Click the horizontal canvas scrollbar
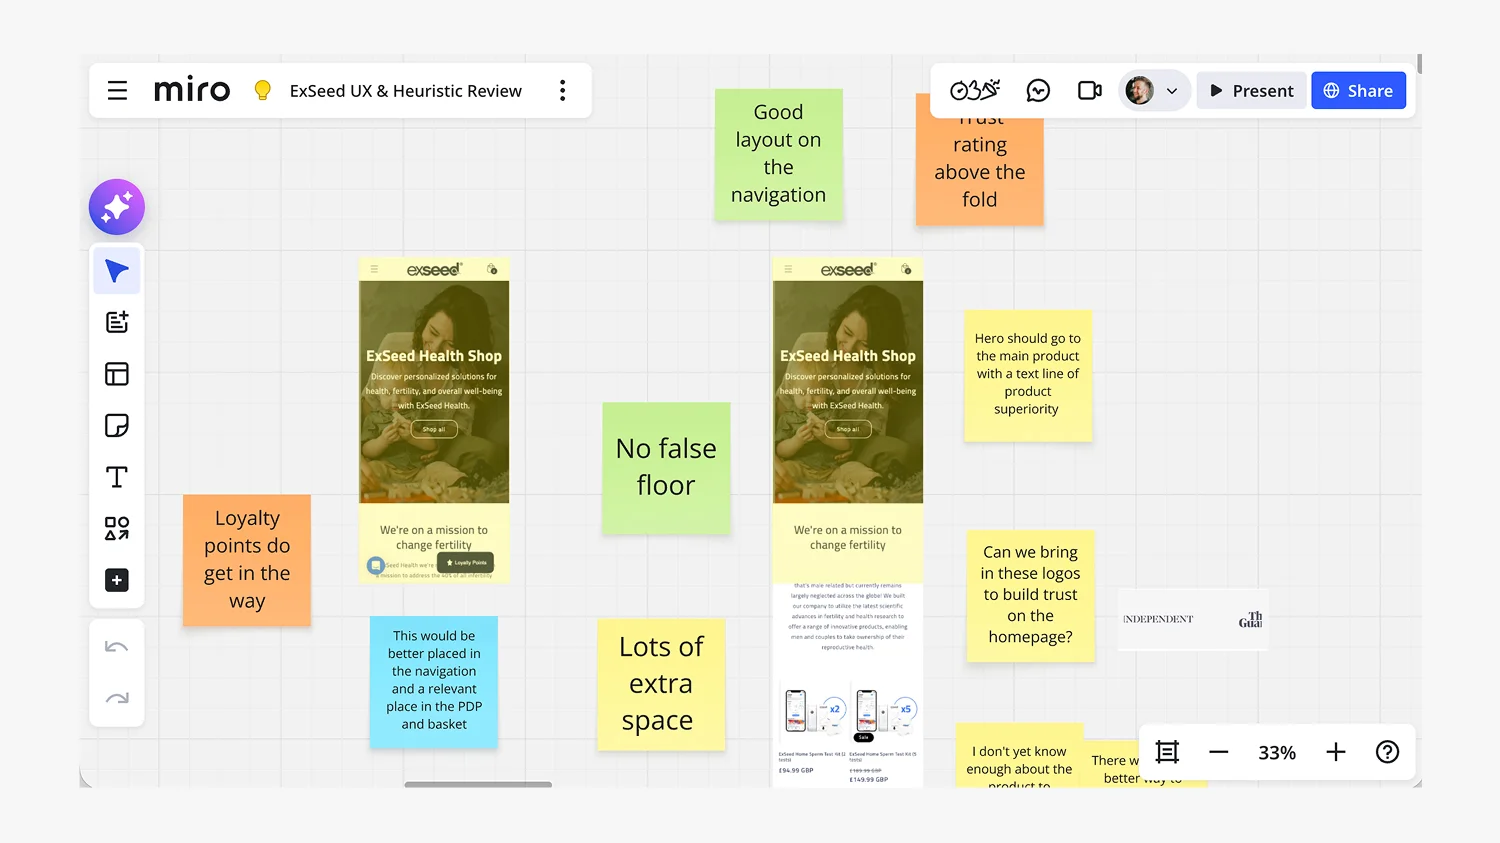Screen dimensions: 1500x843 (478, 785)
